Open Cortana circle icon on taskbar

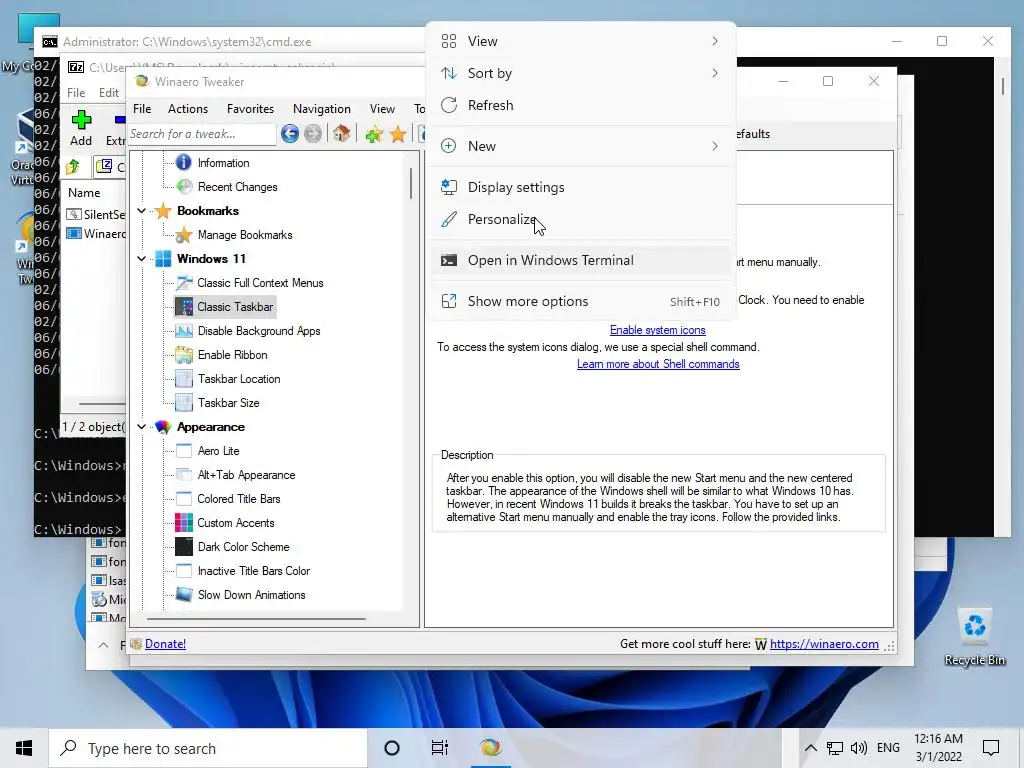tap(392, 748)
